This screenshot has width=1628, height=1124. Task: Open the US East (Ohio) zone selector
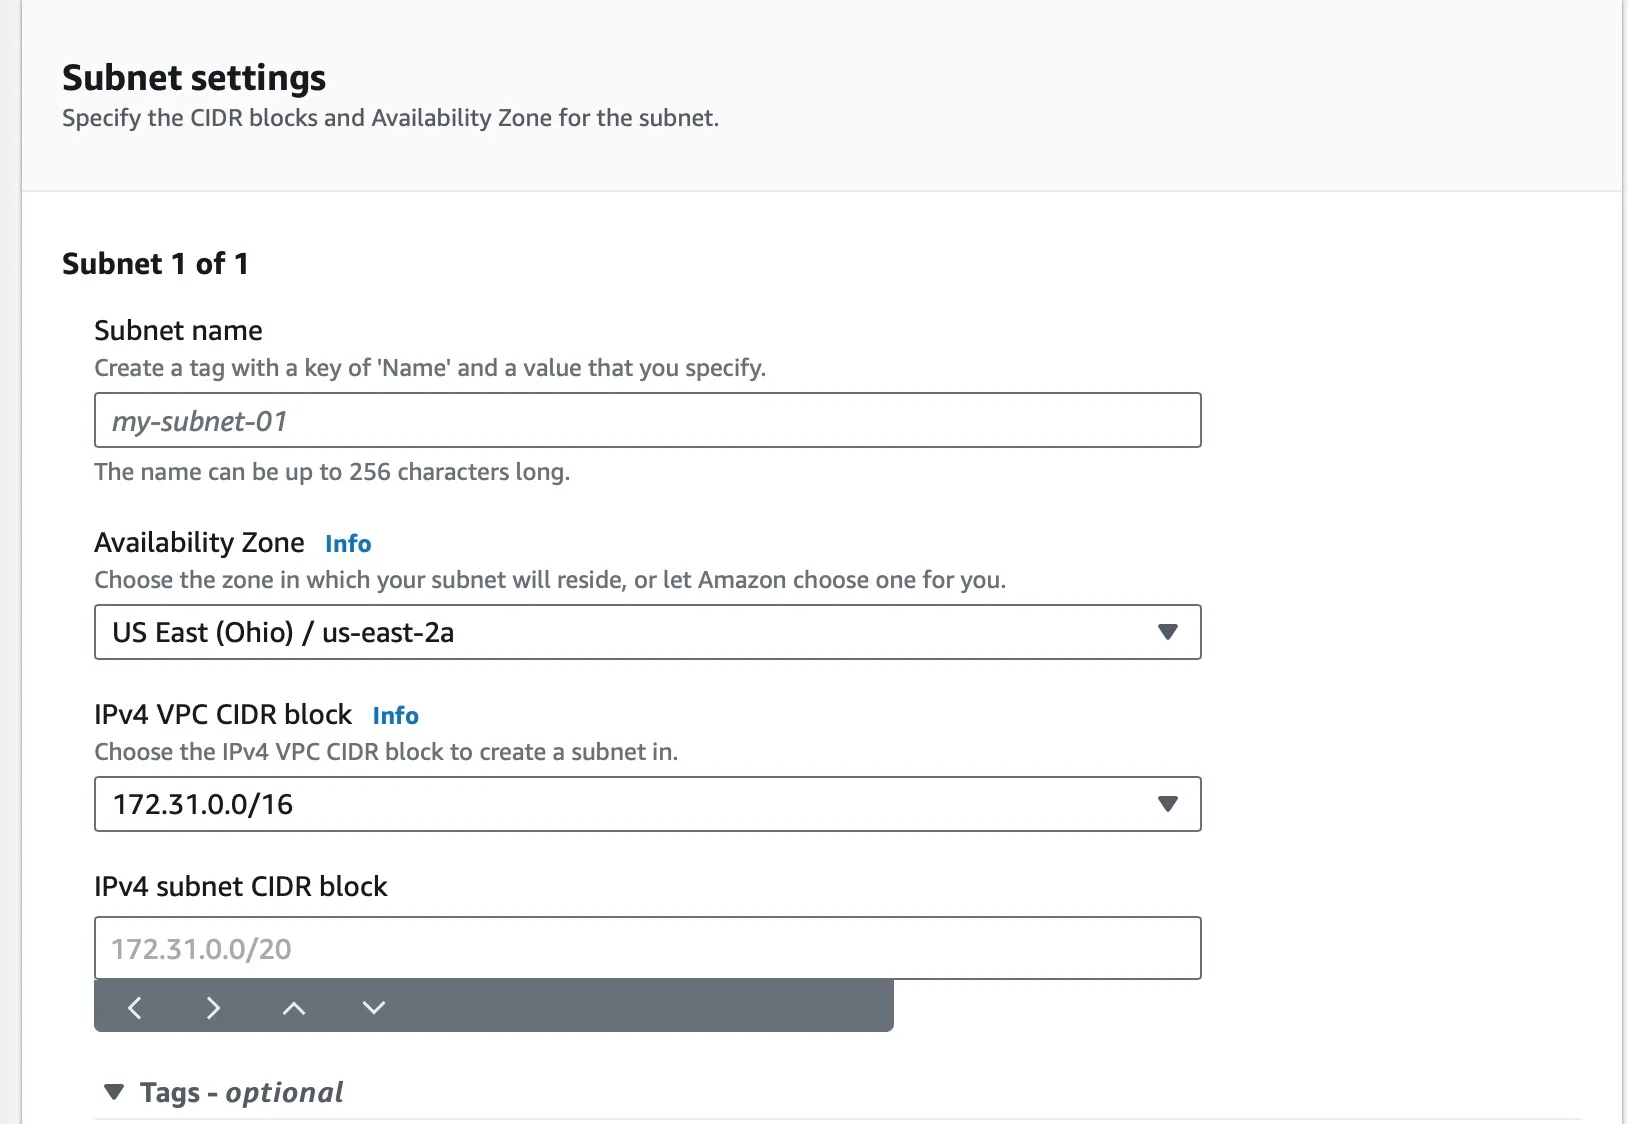[646, 632]
